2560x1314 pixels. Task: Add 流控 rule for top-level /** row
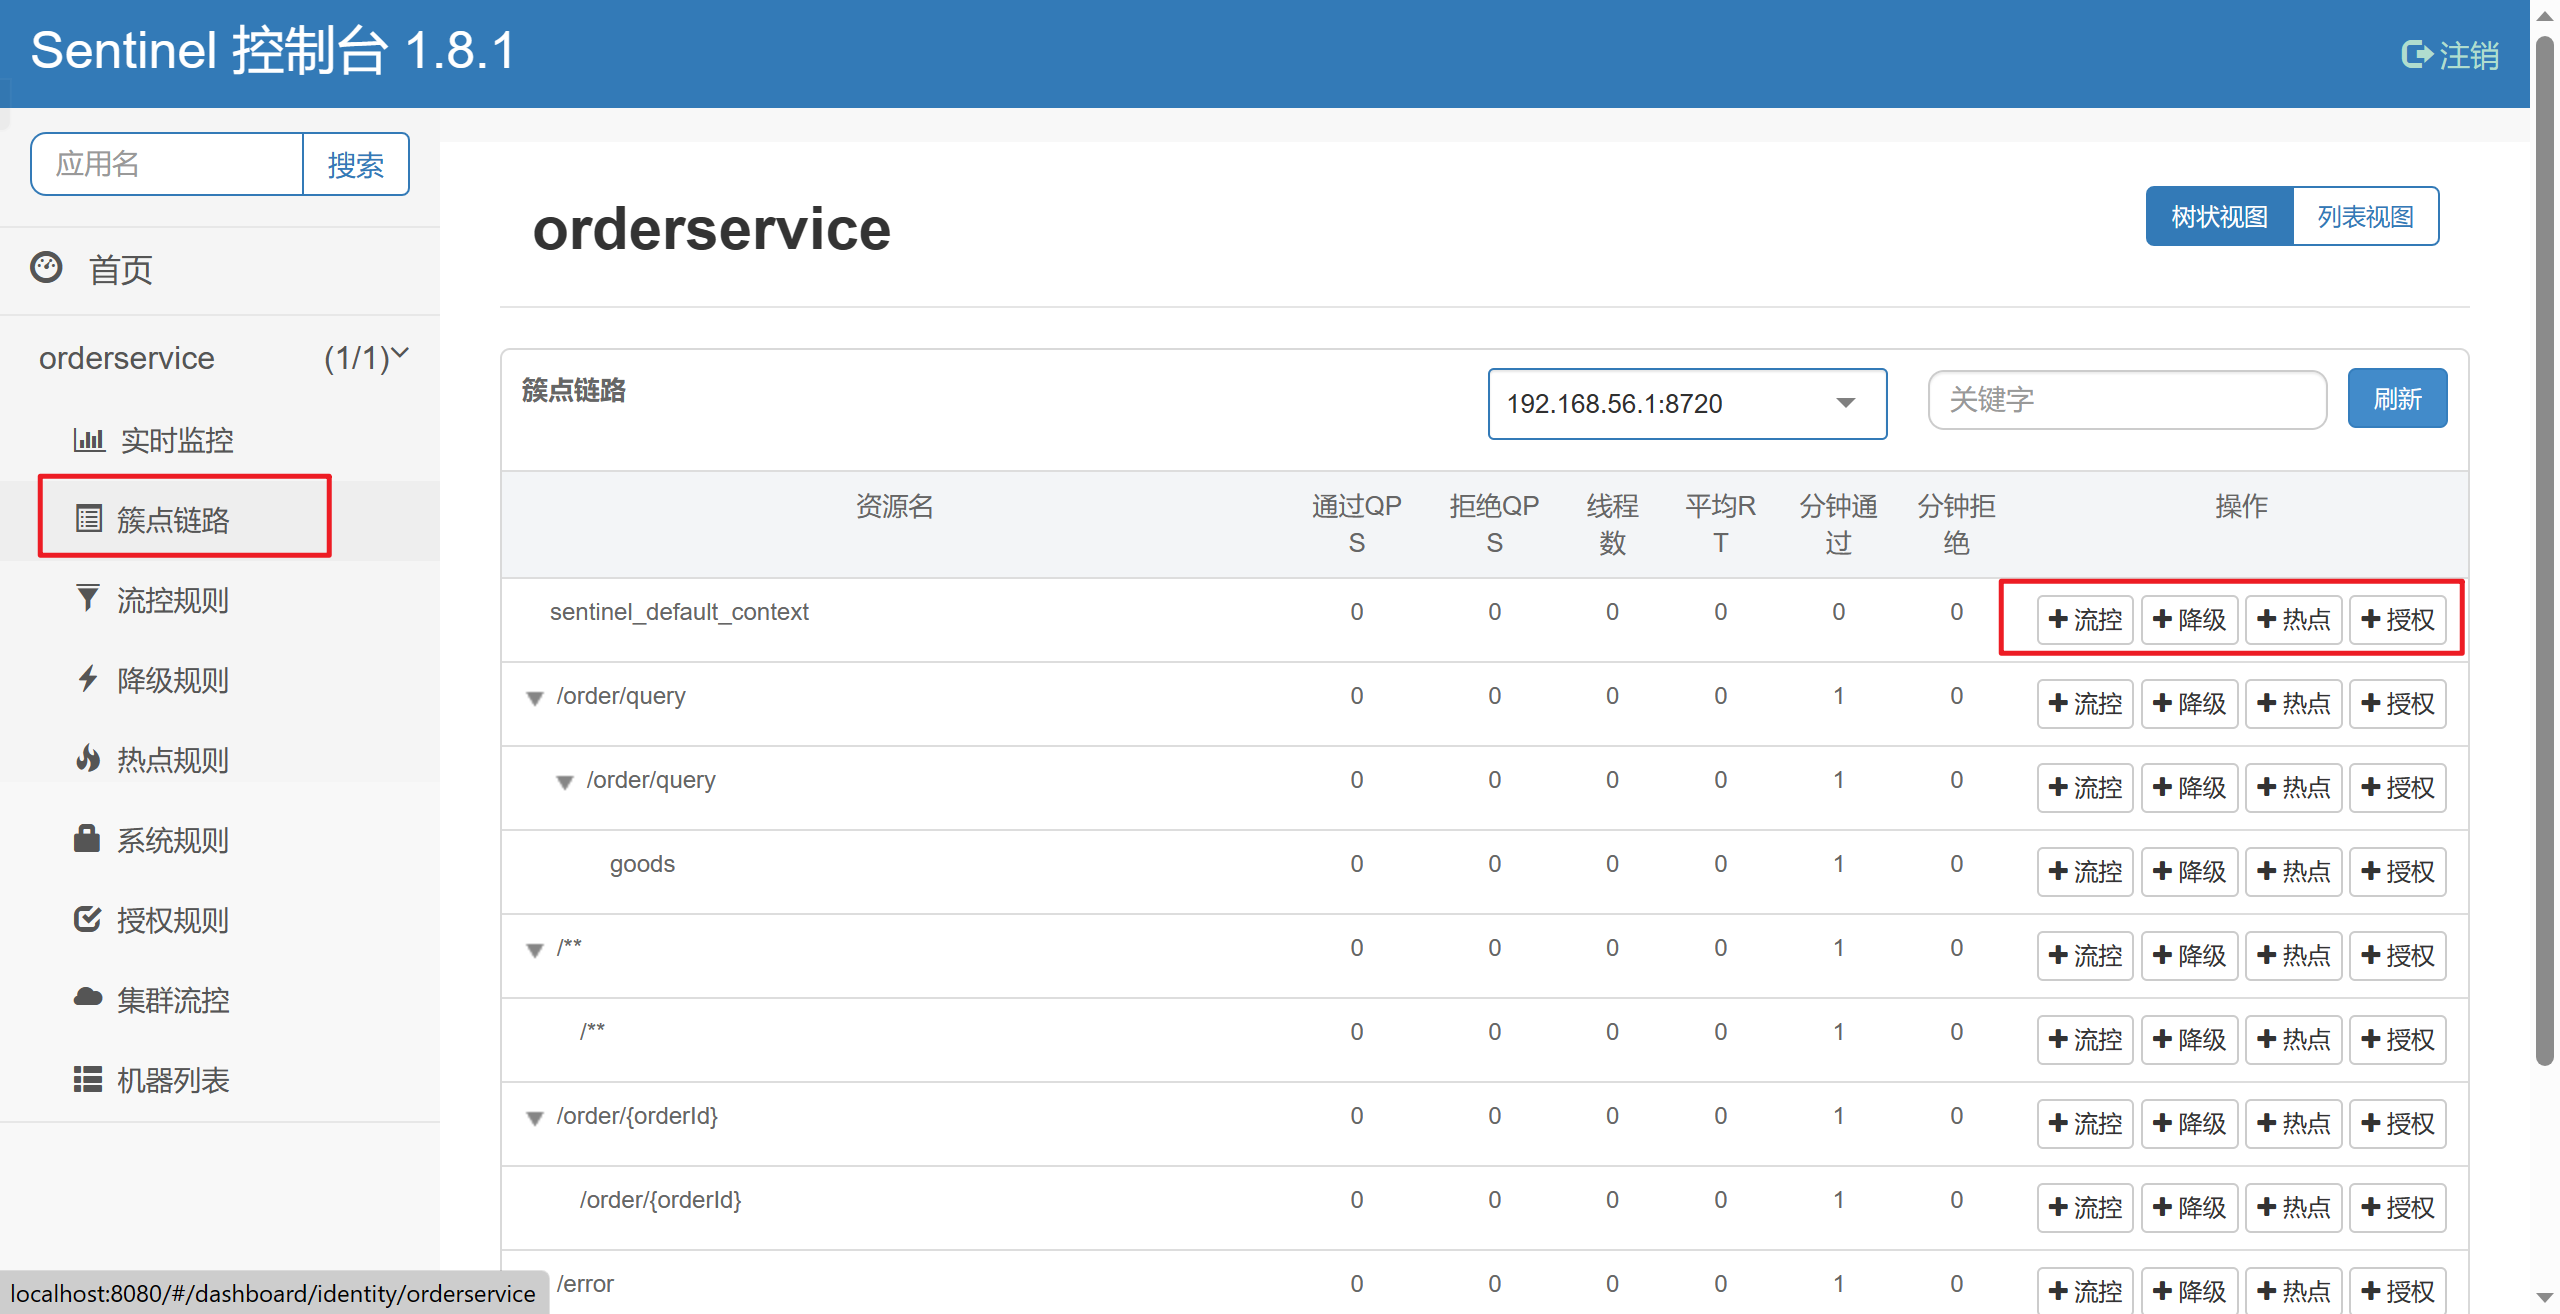pyautogui.click(x=2085, y=956)
